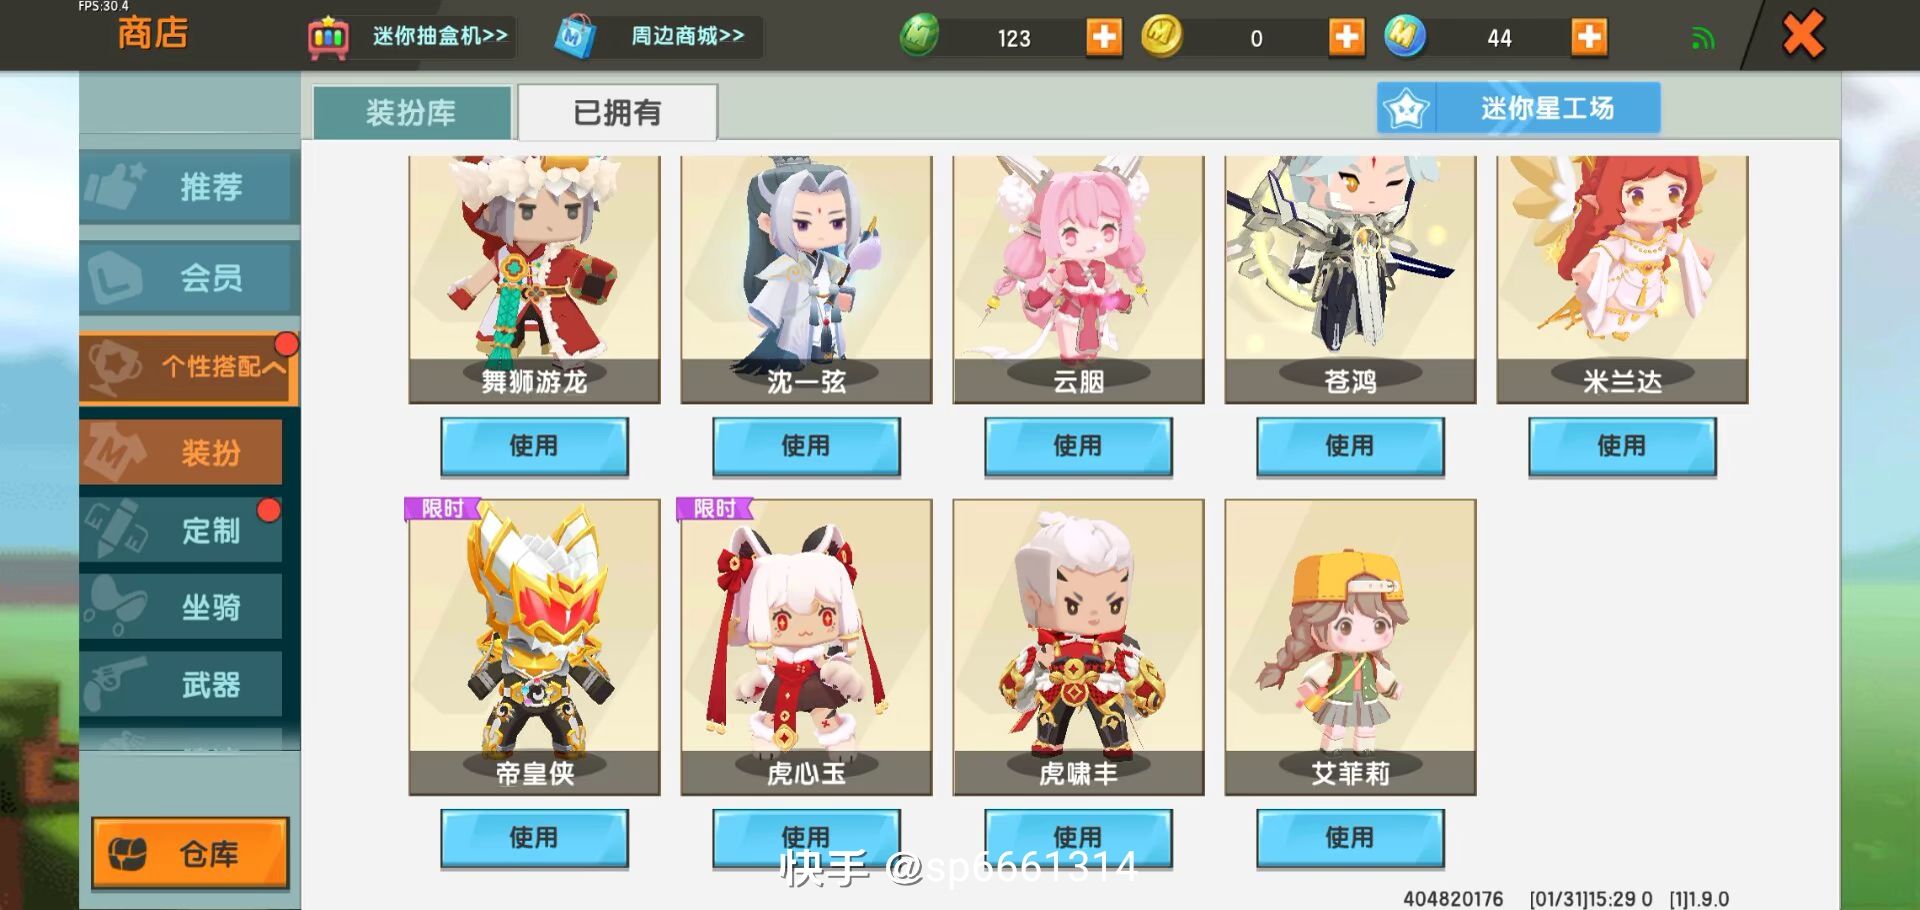The height and width of the screenshot is (910, 1920).
Task: Use the 艾菲莉 skin
Action: coord(1350,838)
